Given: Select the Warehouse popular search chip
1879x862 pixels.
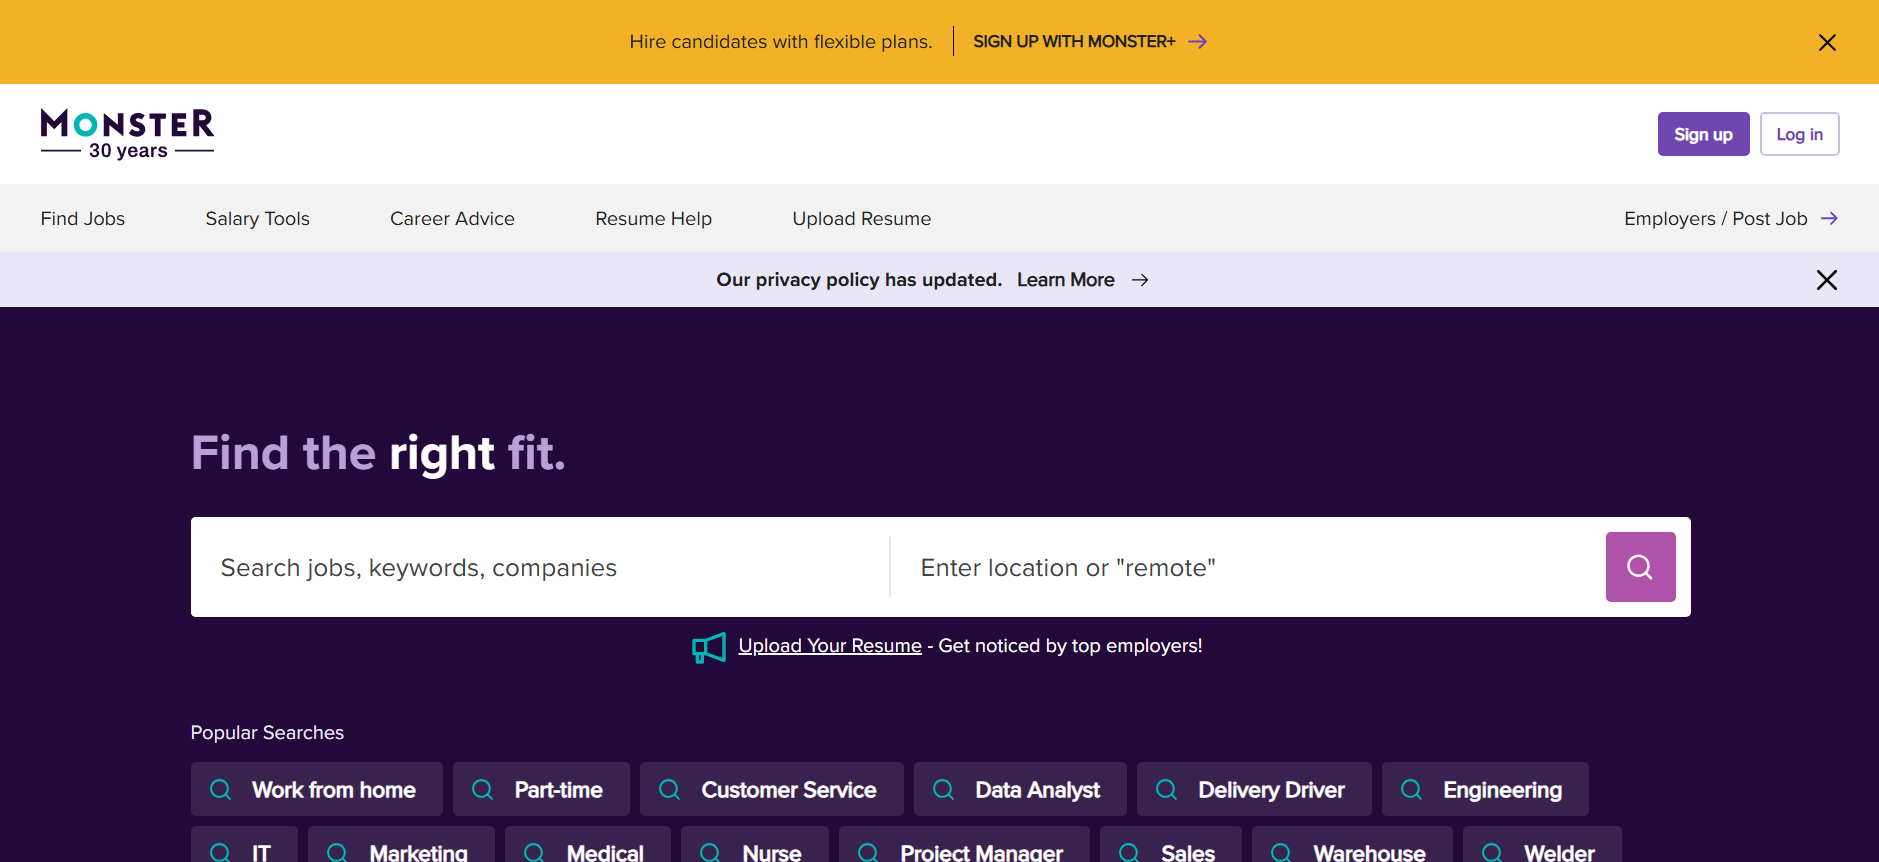Looking at the screenshot, I should (1352, 845).
